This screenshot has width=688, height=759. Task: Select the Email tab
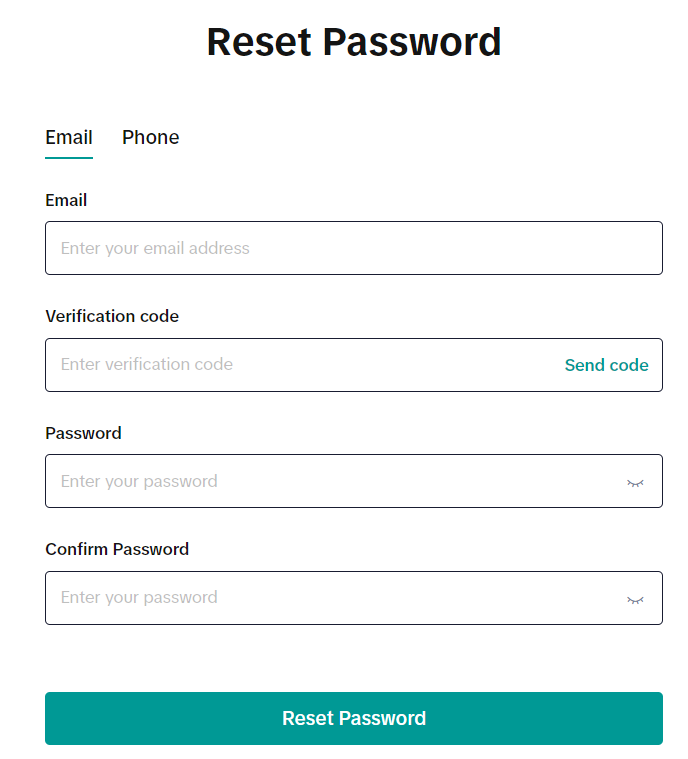pos(69,138)
